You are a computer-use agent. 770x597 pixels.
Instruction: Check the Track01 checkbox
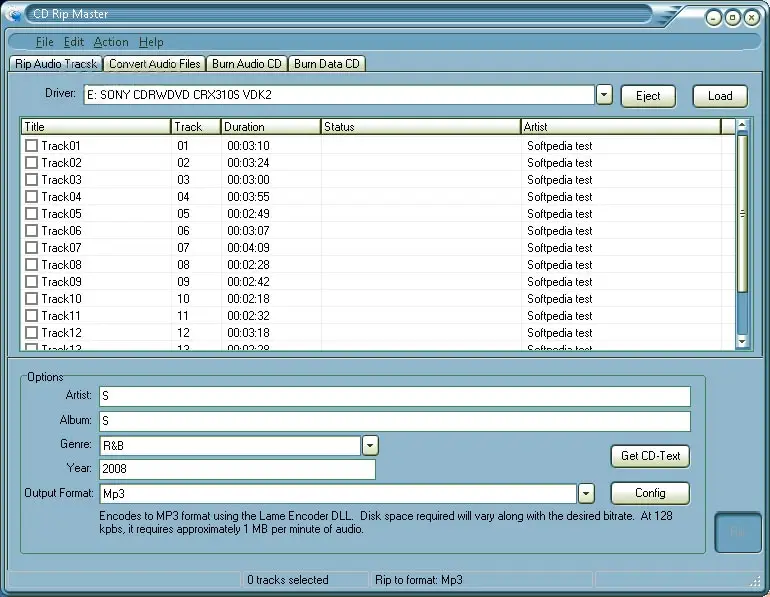click(31, 146)
